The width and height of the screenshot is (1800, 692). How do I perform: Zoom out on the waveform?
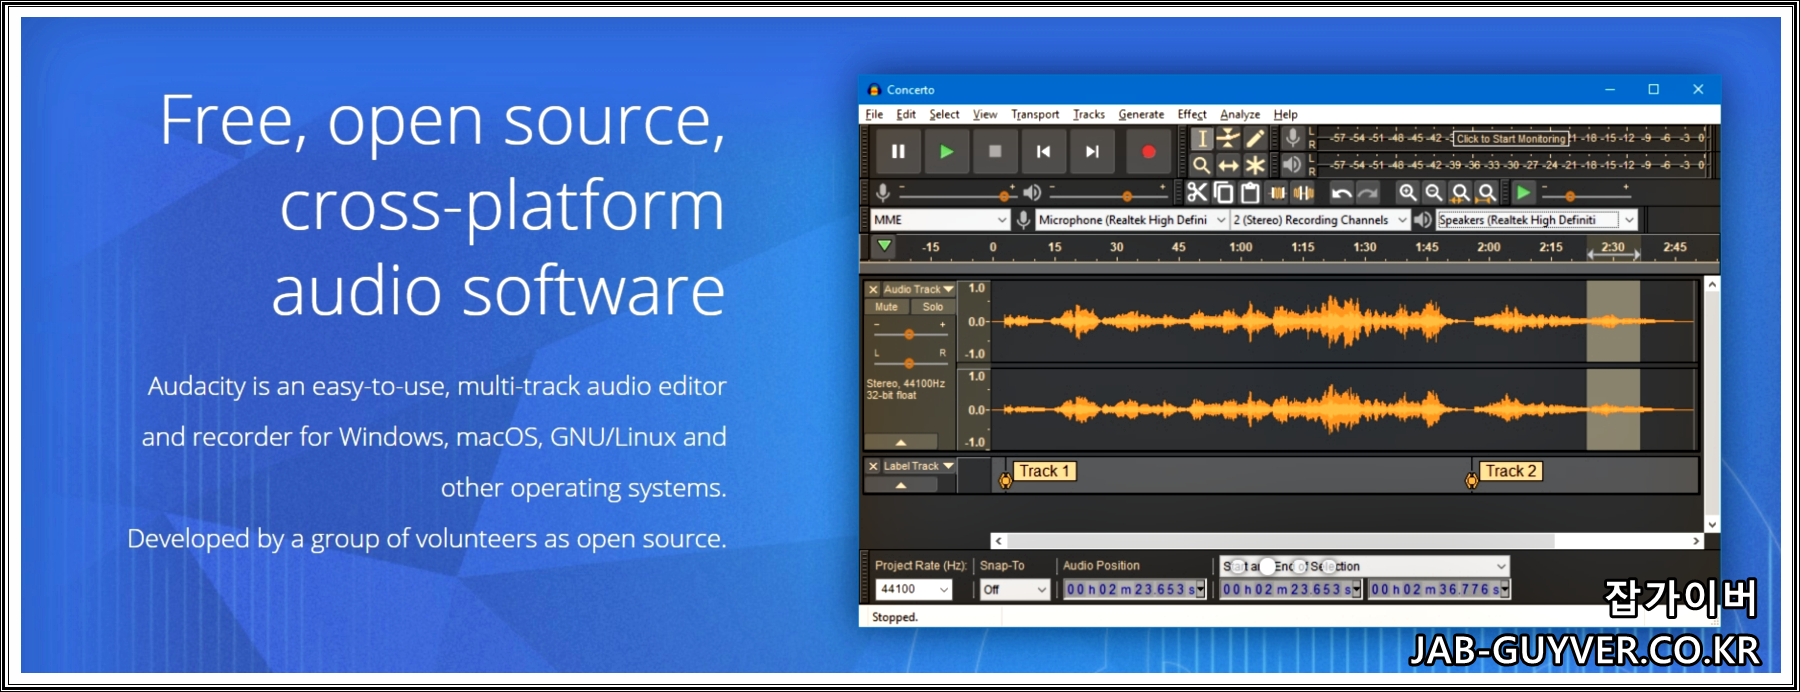(x=1434, y=193)
